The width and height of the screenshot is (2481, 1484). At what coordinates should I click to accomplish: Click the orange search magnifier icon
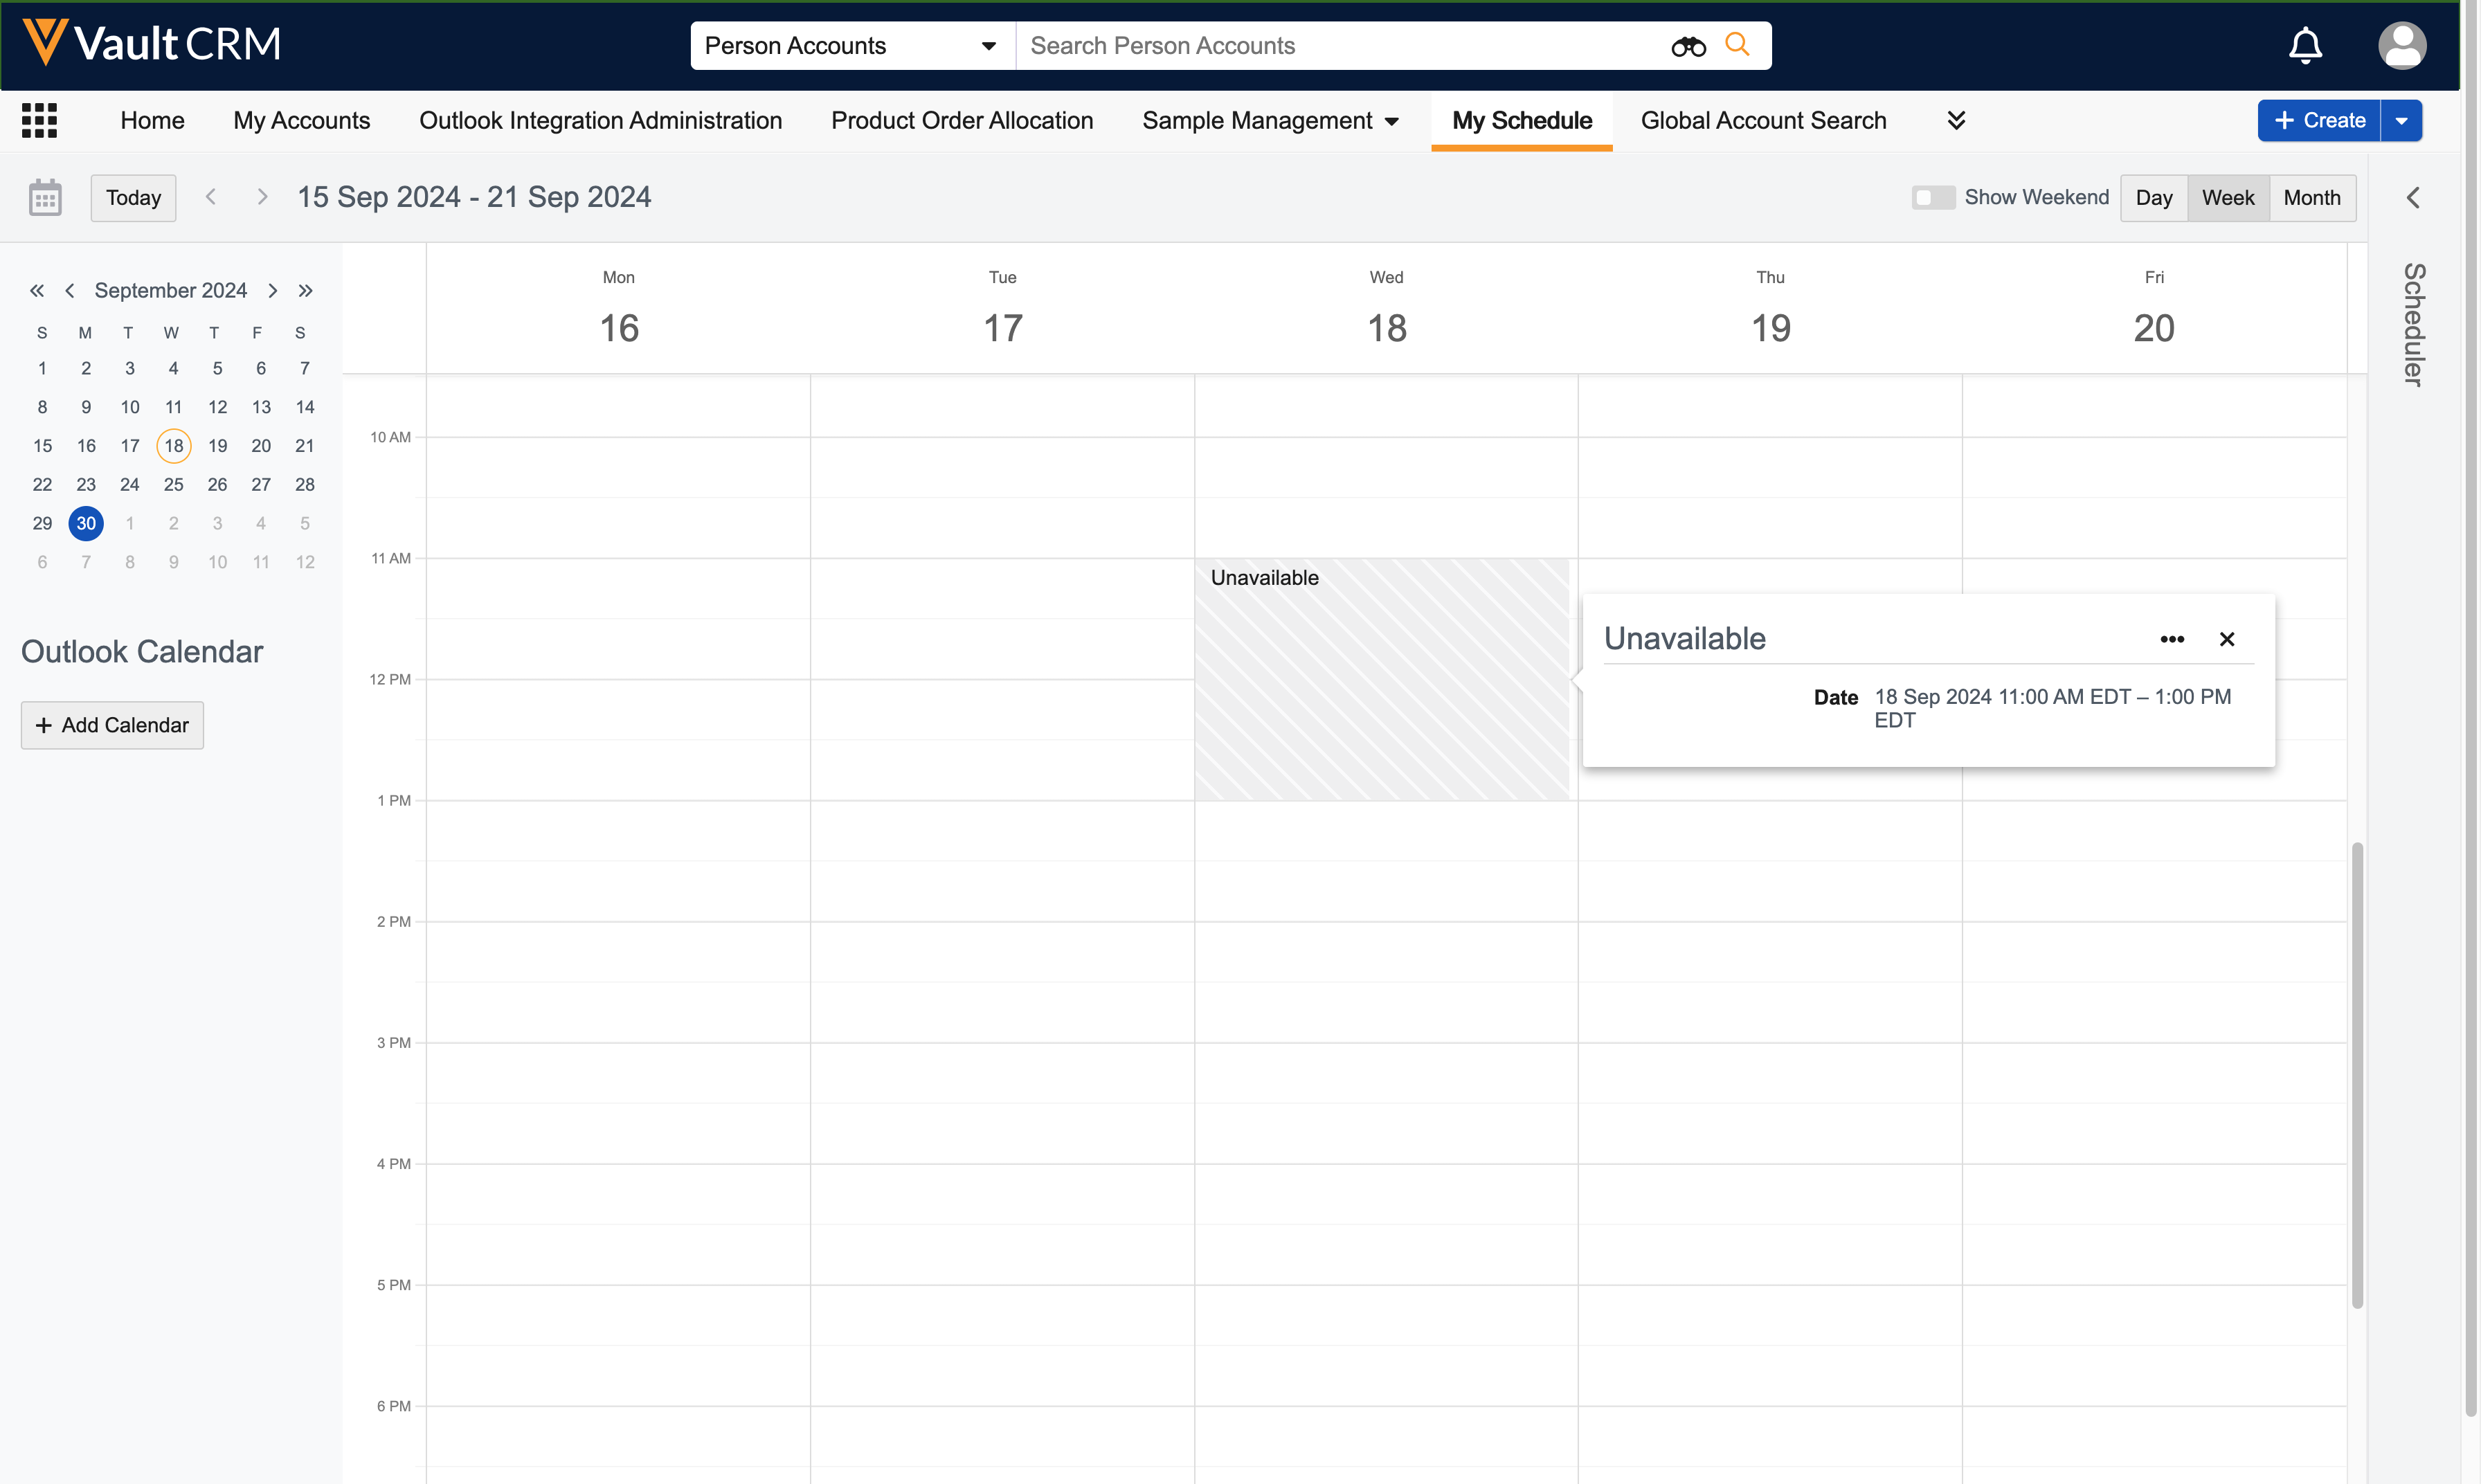[x=1738, y=45]
